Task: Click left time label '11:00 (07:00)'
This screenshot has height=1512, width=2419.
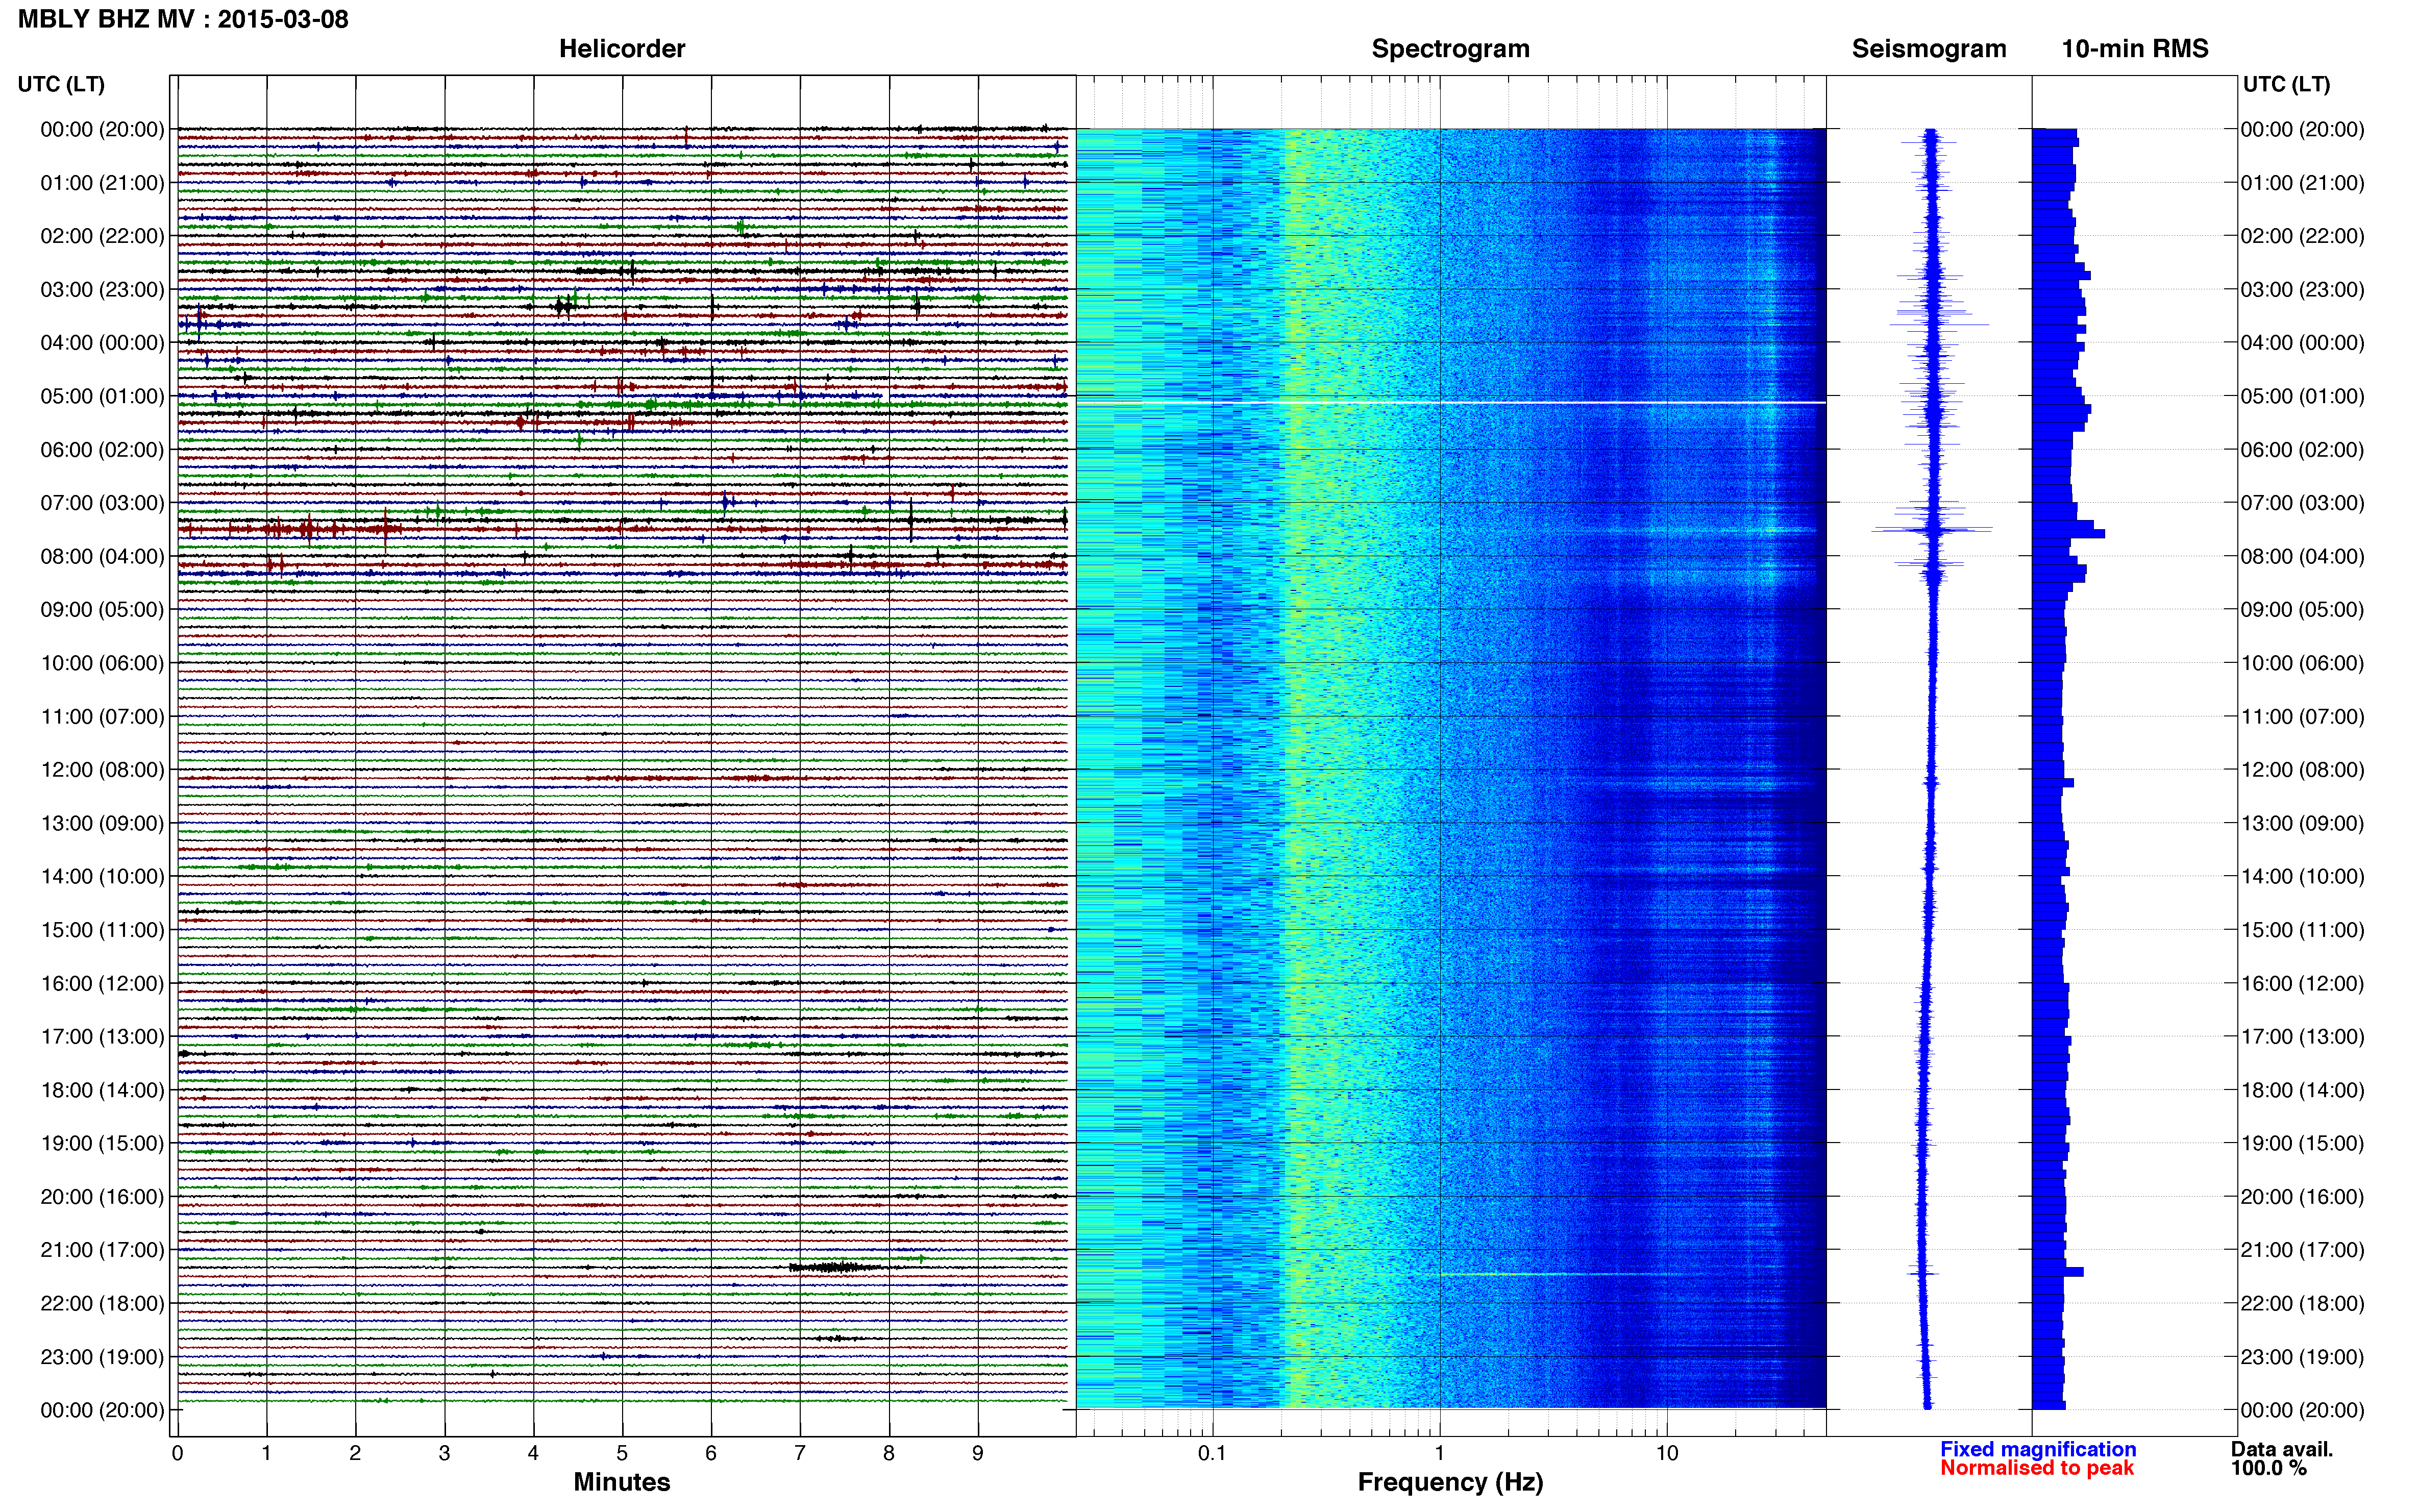Action: pyautogui.click(x=102, y=717)
